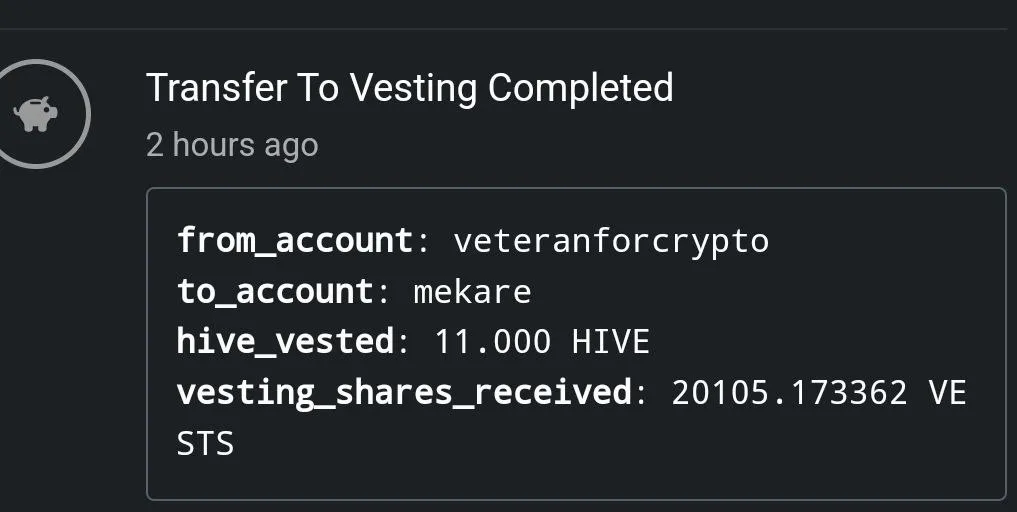Open the Transfer To Vesting Completed title
1017x512 pixels.
[x=410, y=88]
